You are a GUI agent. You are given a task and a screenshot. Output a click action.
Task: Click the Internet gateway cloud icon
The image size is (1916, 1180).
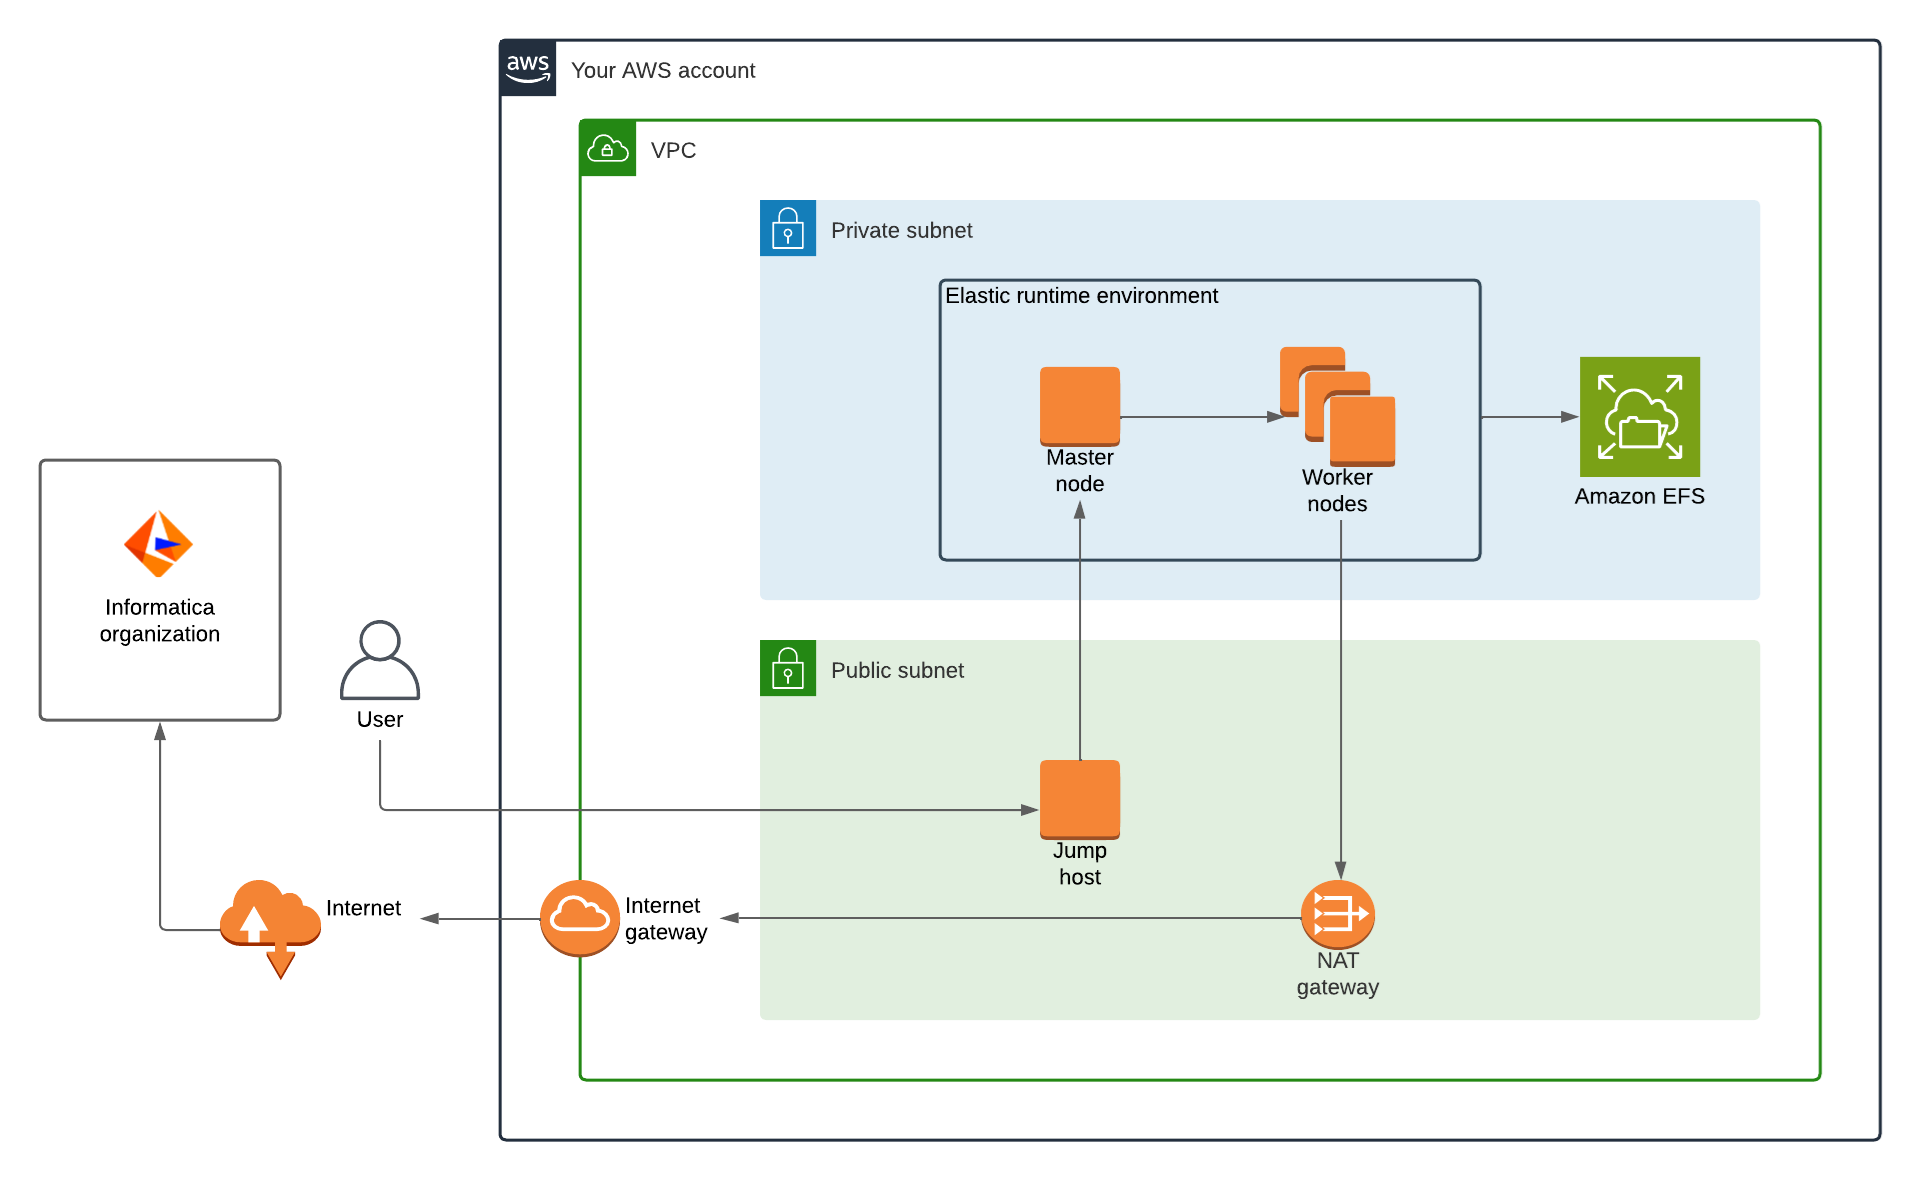coord(580,918)
